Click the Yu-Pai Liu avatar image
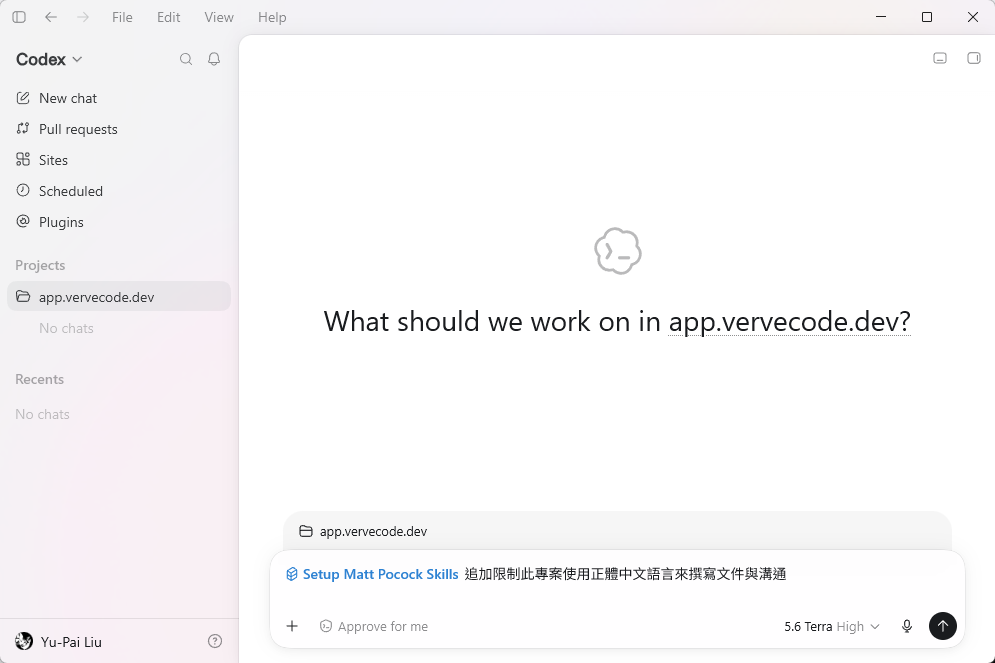 [24, 641]
